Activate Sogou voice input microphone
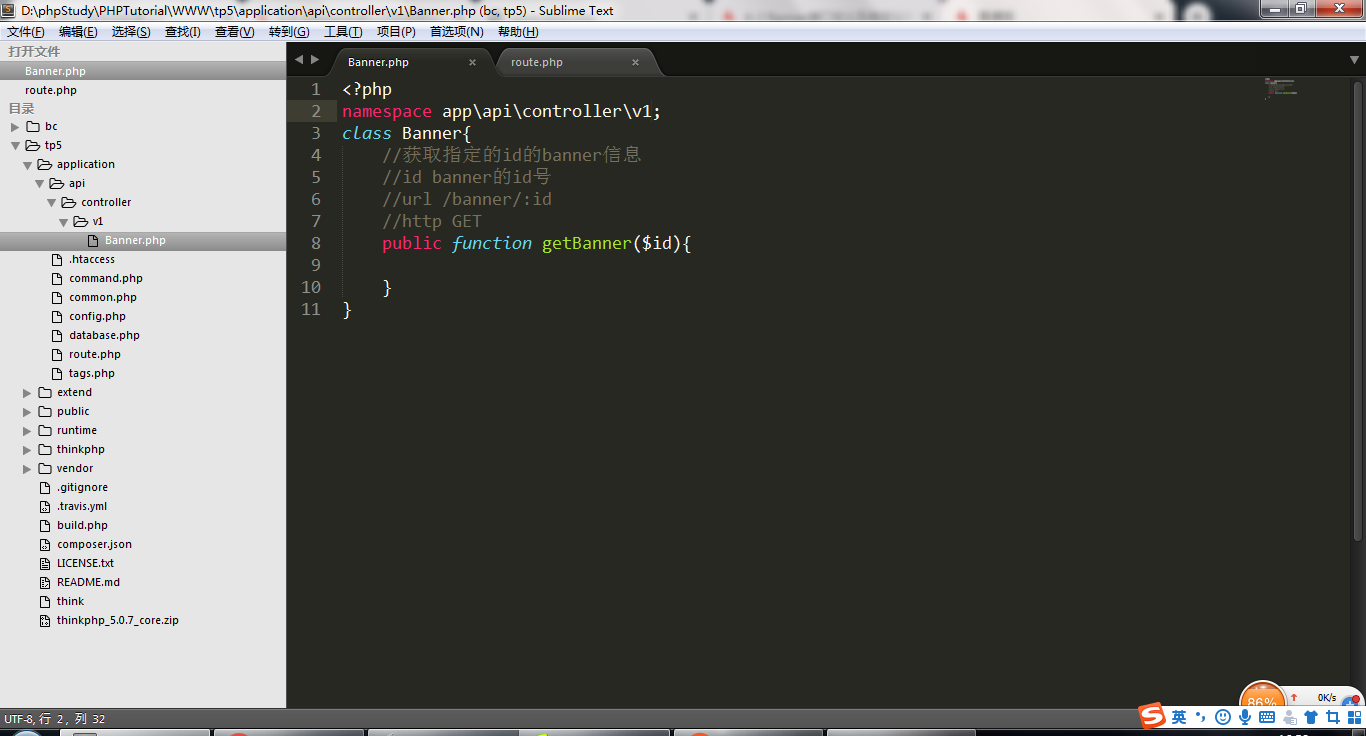 pos(1245,717)
